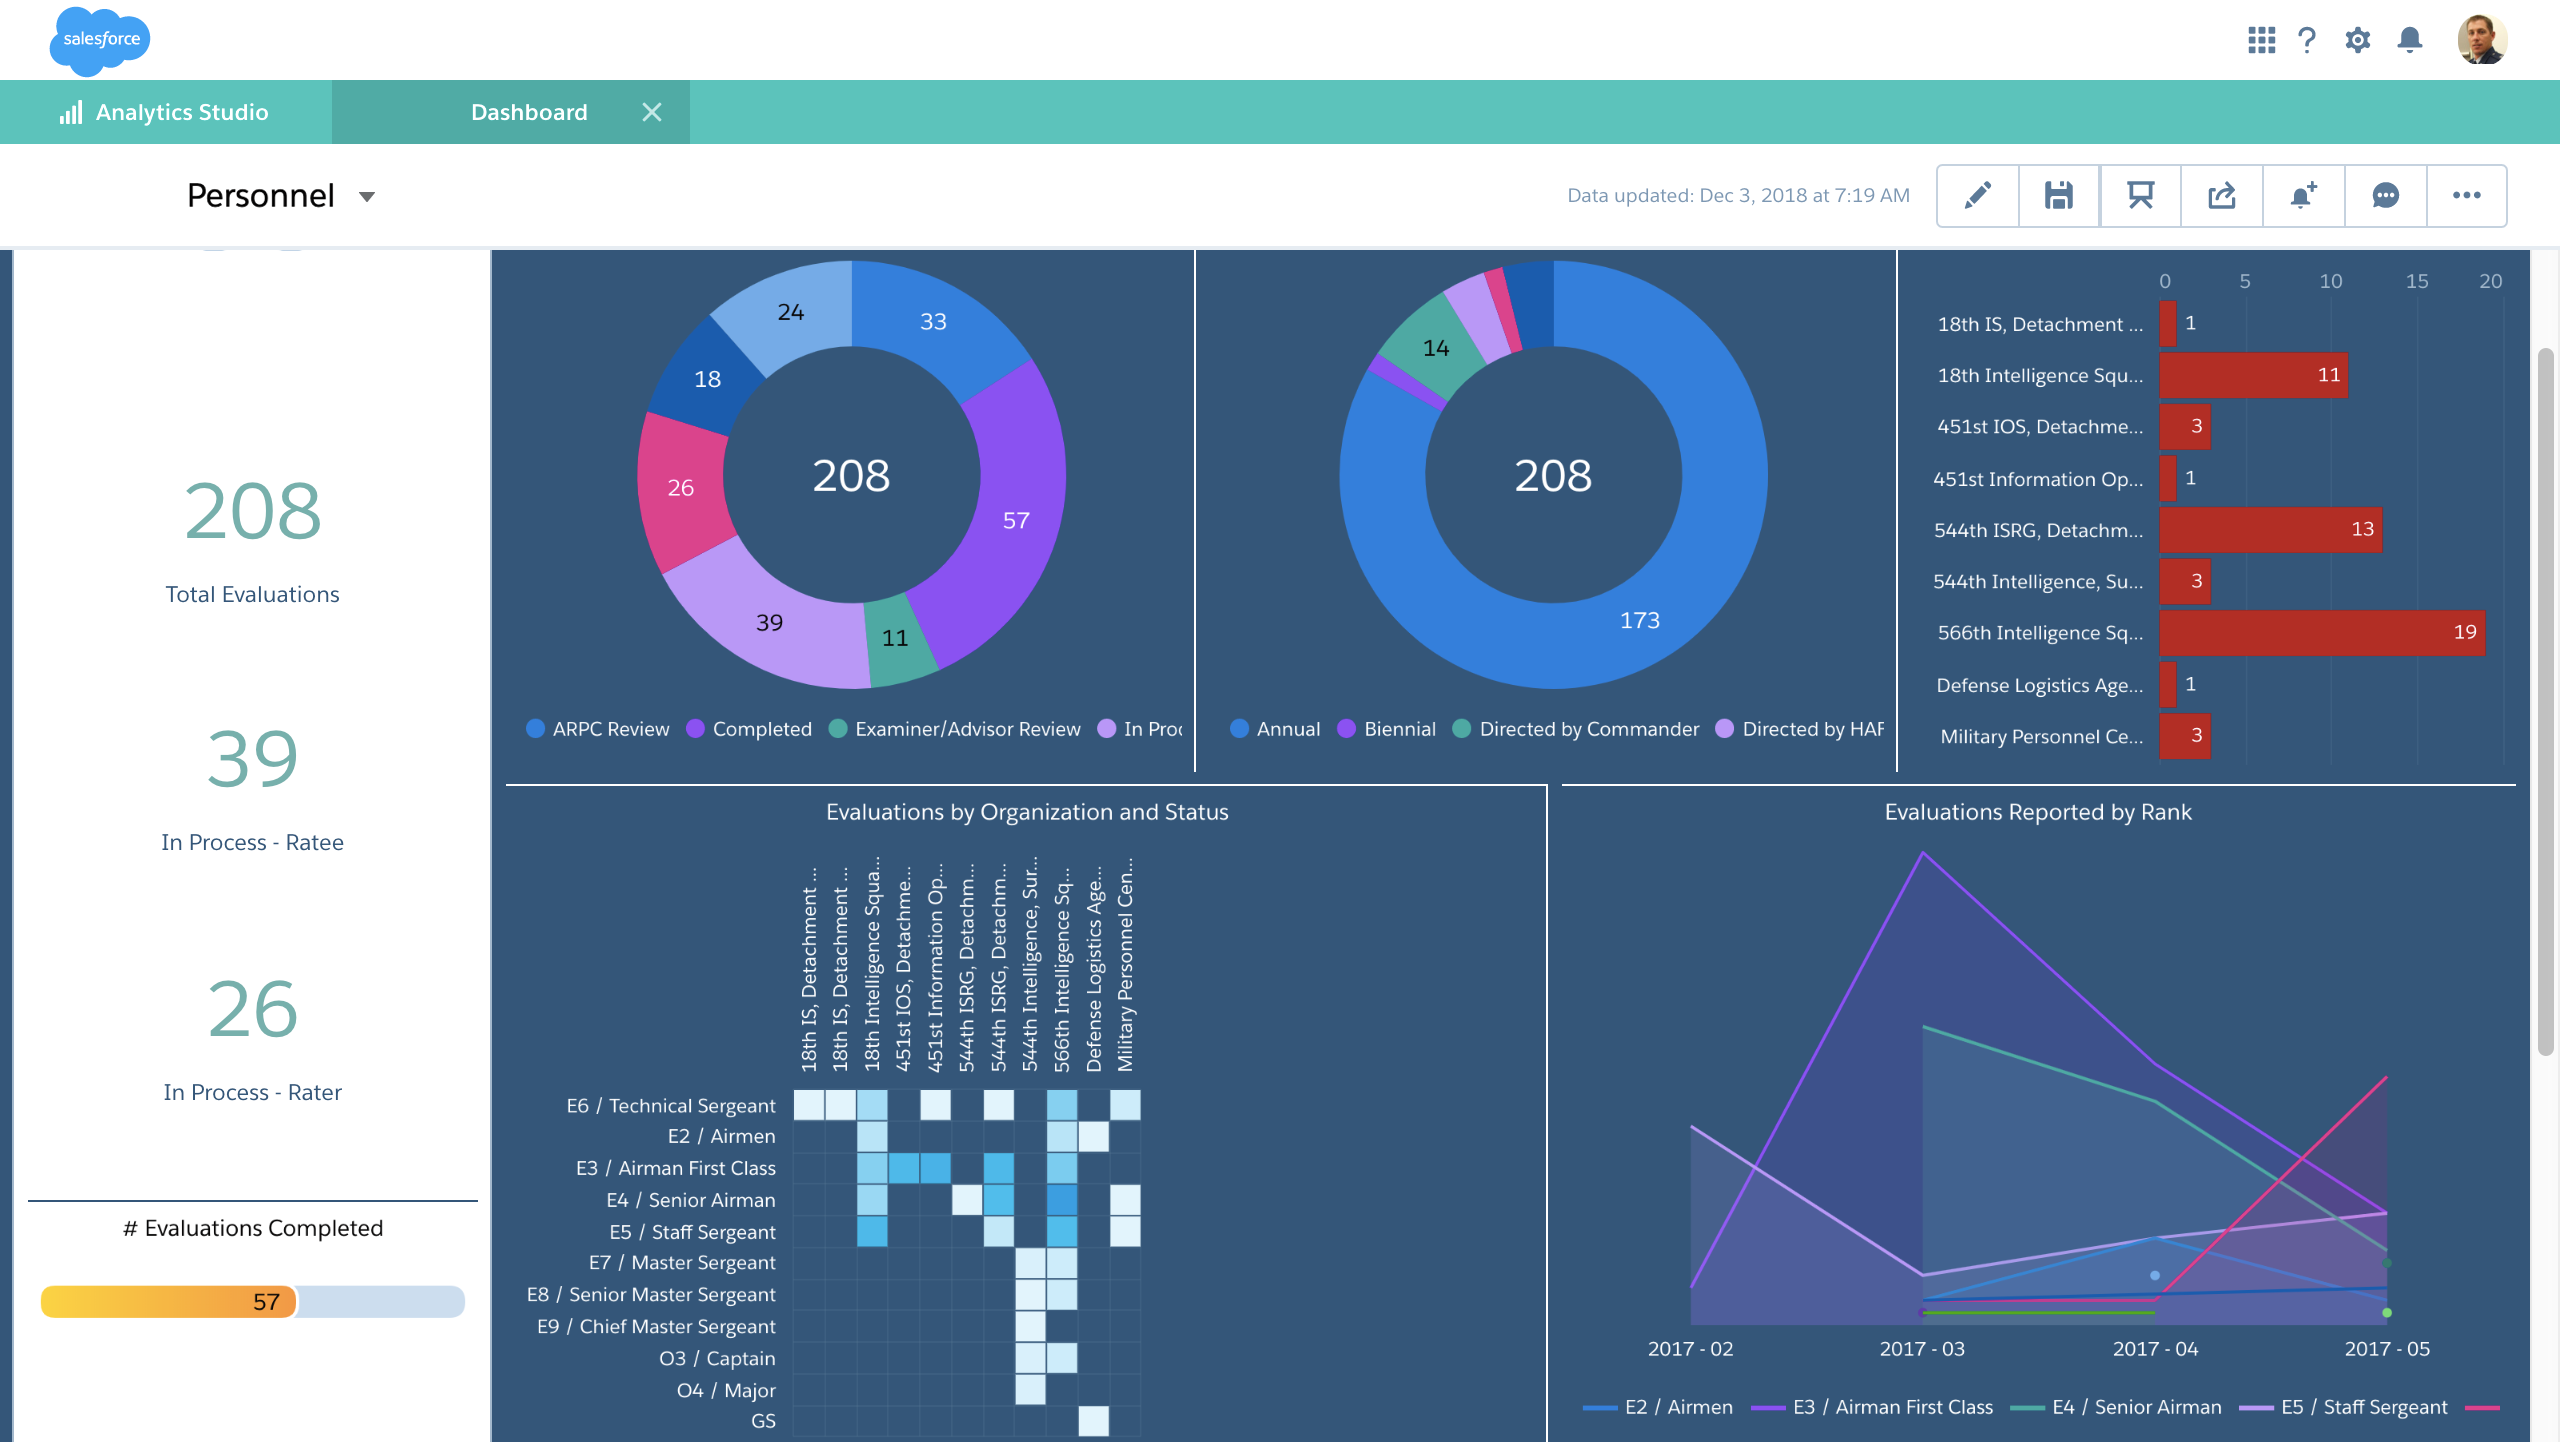Edit the dashboard using the pencil icon
The width and height of the screenshot is (2560, 1442).
coord(1977,195)
